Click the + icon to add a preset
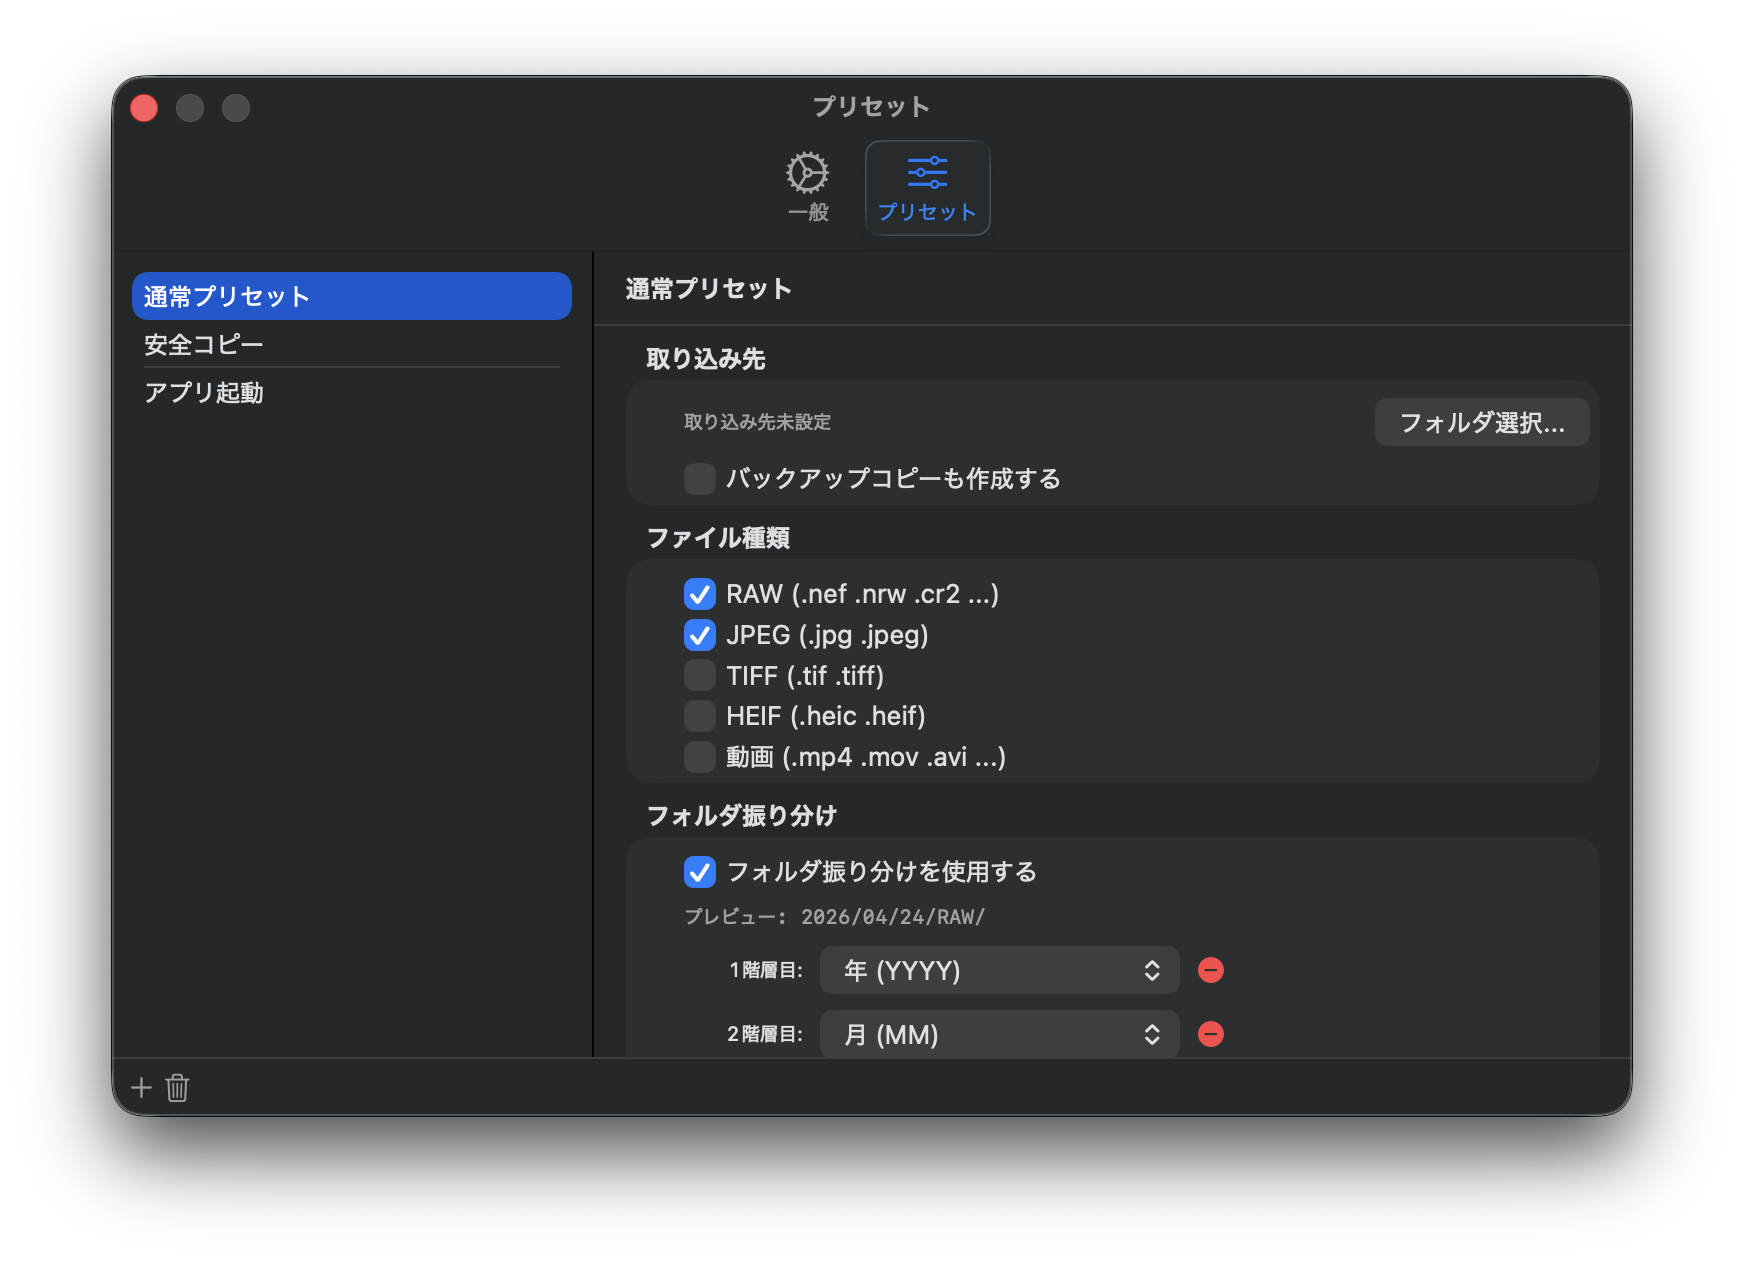The image size is (1744, 1264). pos(141,1087)
